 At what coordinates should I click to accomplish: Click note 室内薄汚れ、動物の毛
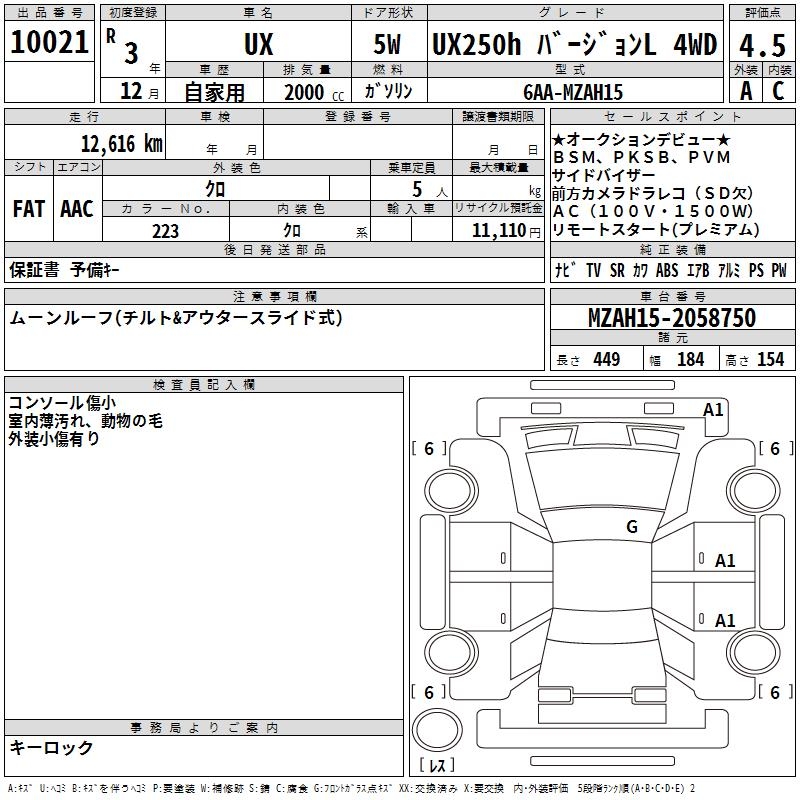tap(85, 420)
